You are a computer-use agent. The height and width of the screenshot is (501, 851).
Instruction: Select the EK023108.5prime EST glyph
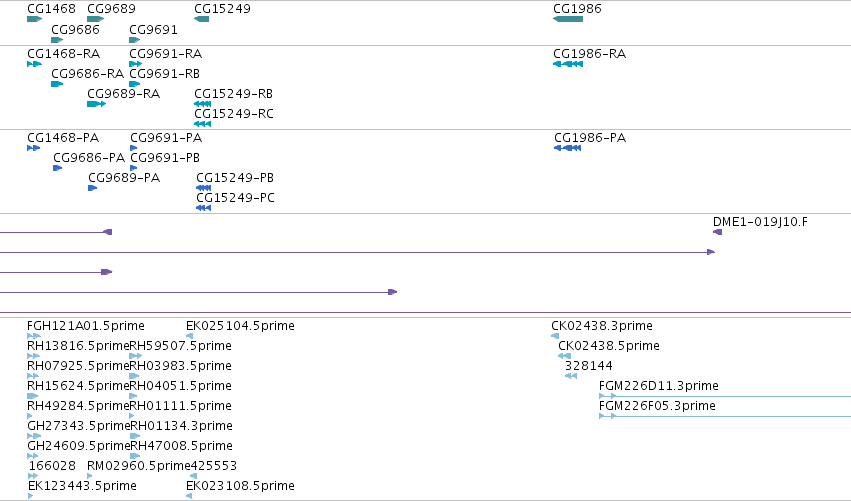pos(189,496)
